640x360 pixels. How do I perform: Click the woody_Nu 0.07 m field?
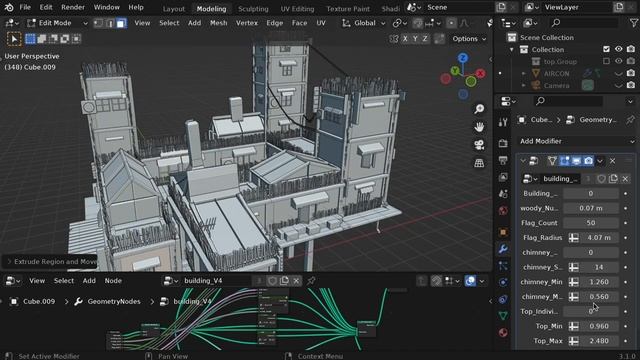click(x=591, y=208)
